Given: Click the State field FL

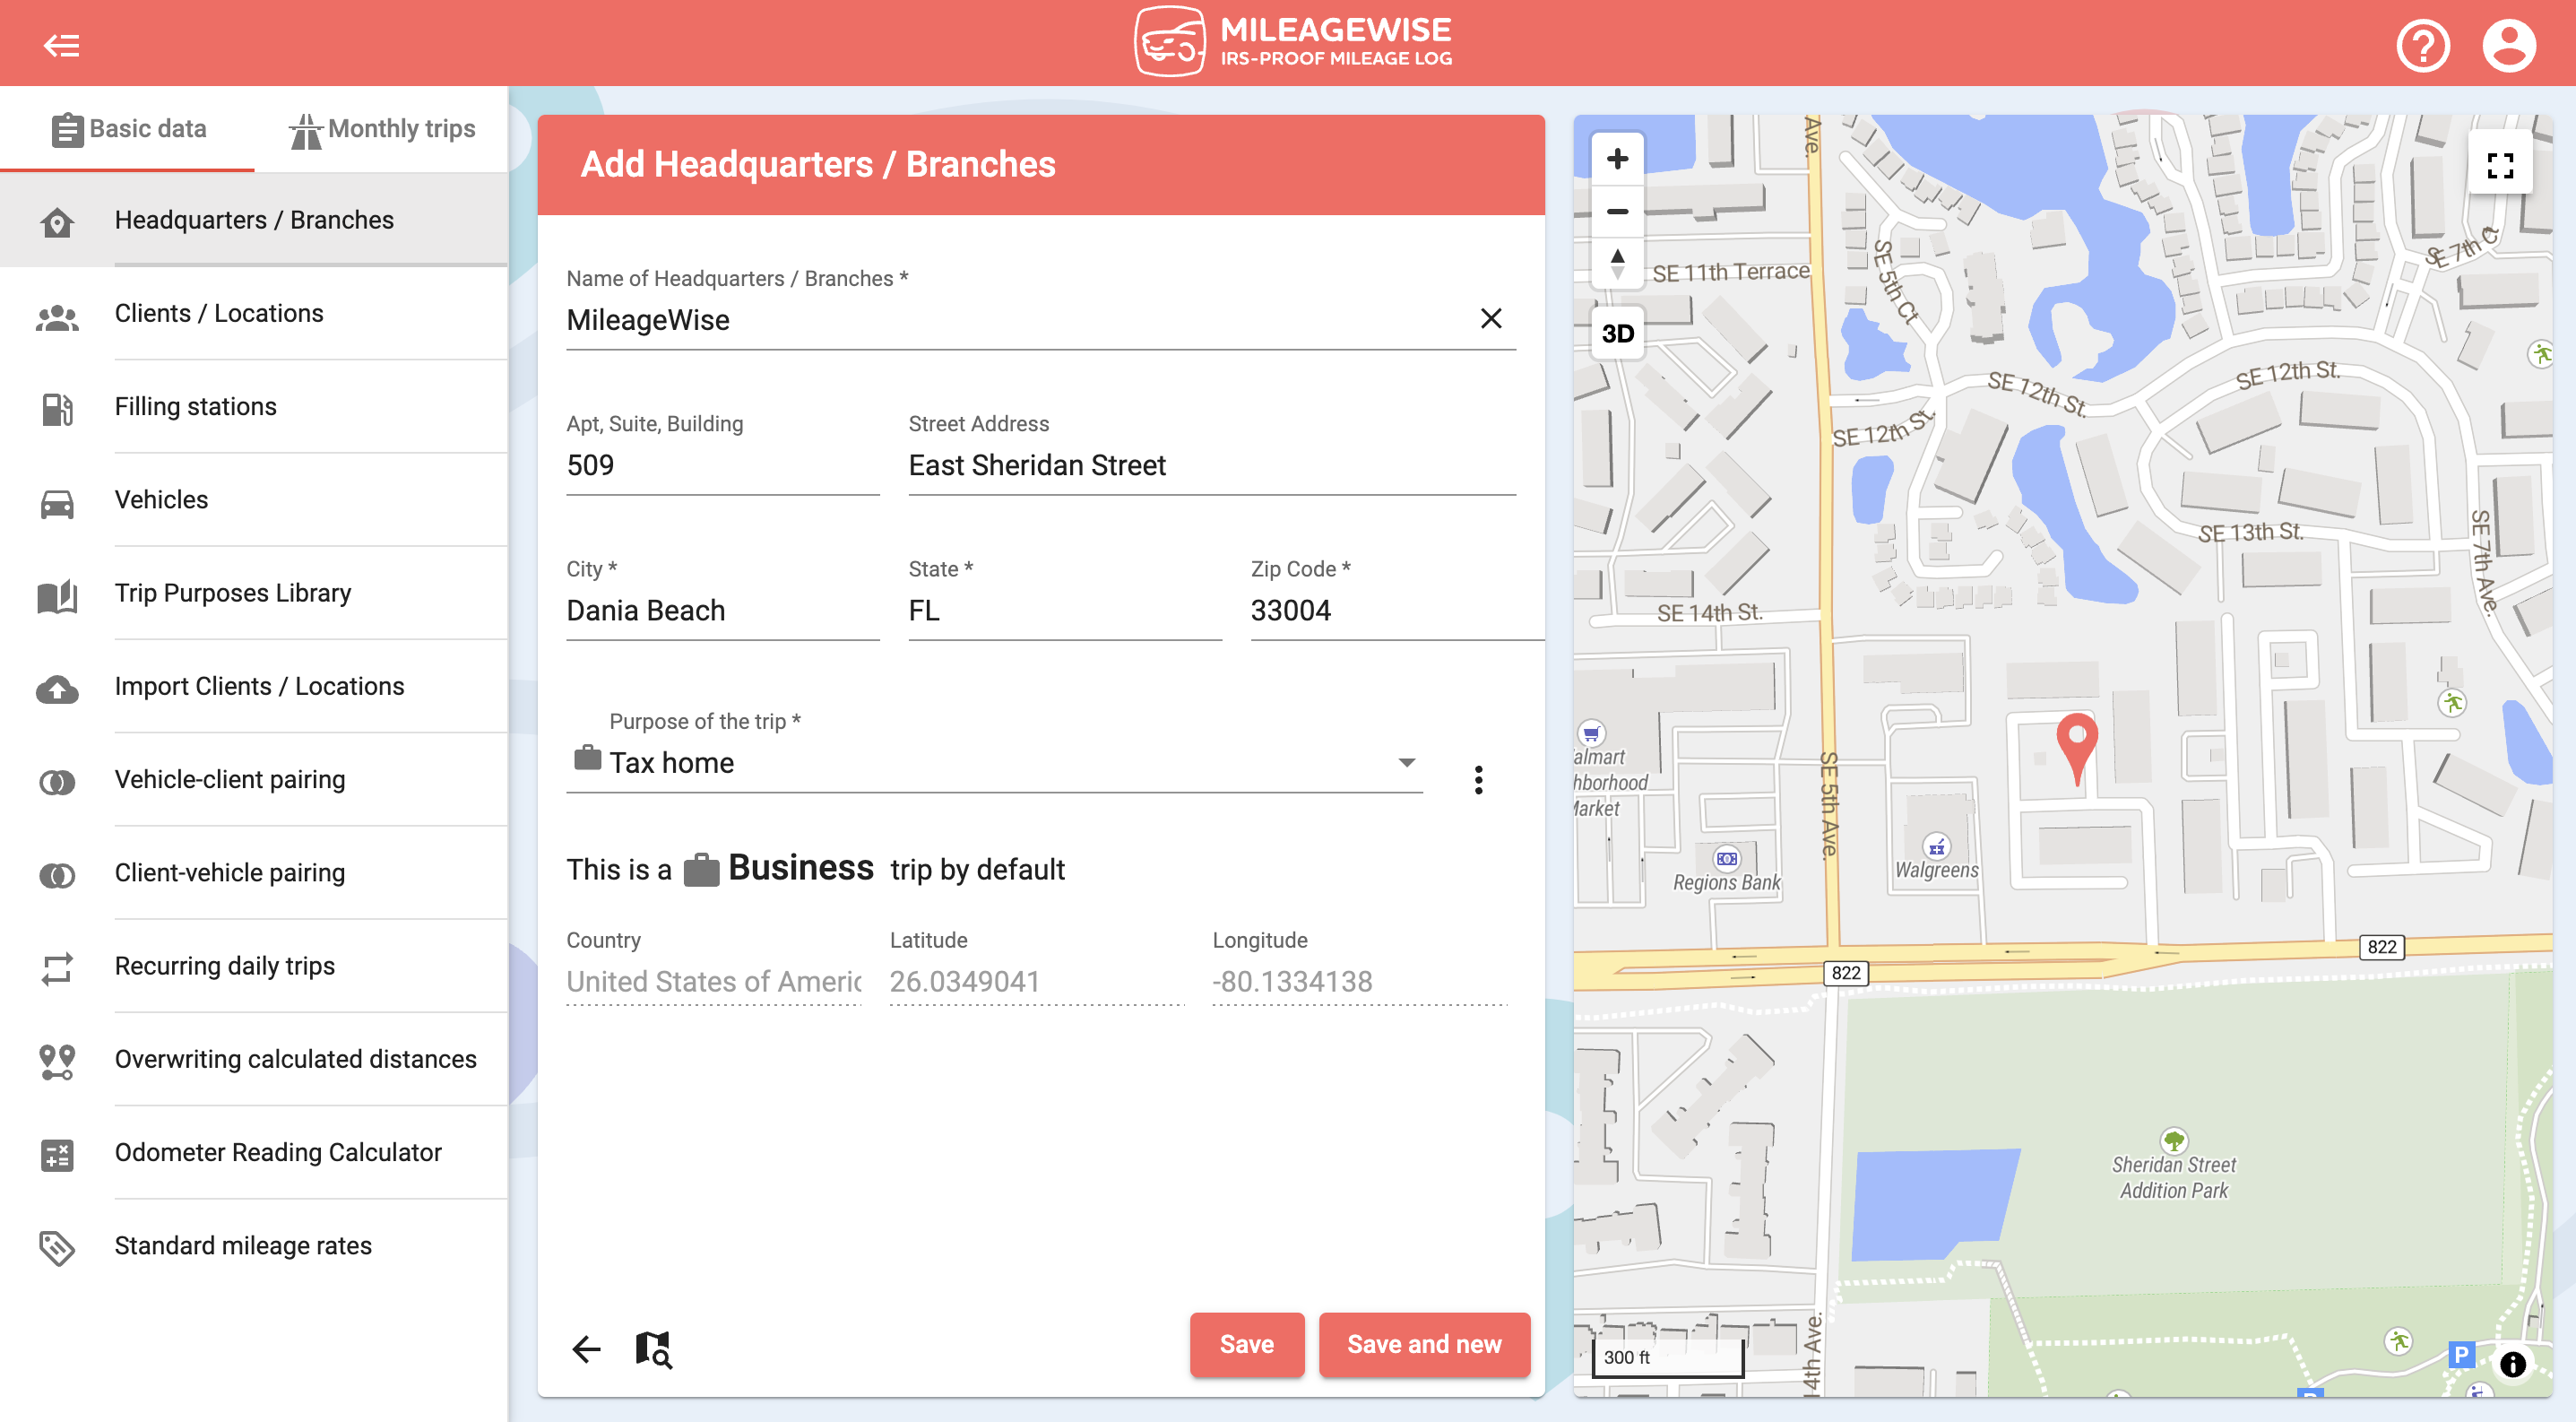Looking at the screenshot, I should [1064, 610].
